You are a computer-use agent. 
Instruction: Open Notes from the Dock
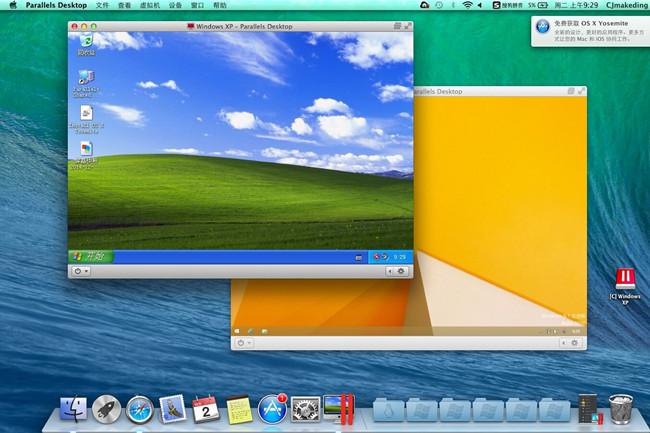click(239, 410)
